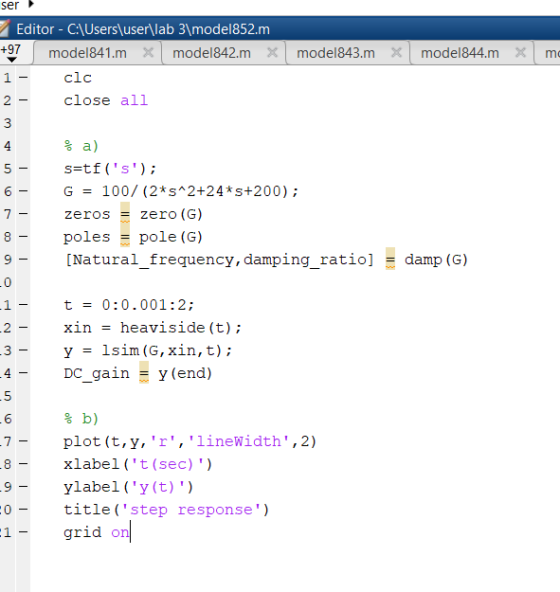Click the comment '% a)'
The image size is (560, 592).
[x=81, y=146]
